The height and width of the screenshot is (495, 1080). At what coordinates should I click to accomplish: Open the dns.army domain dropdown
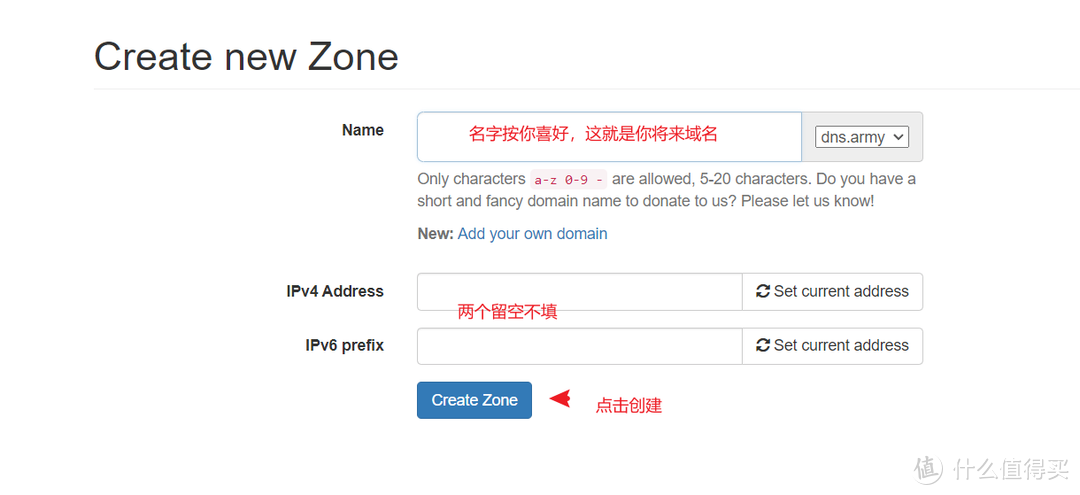click(x=862, y=137)
